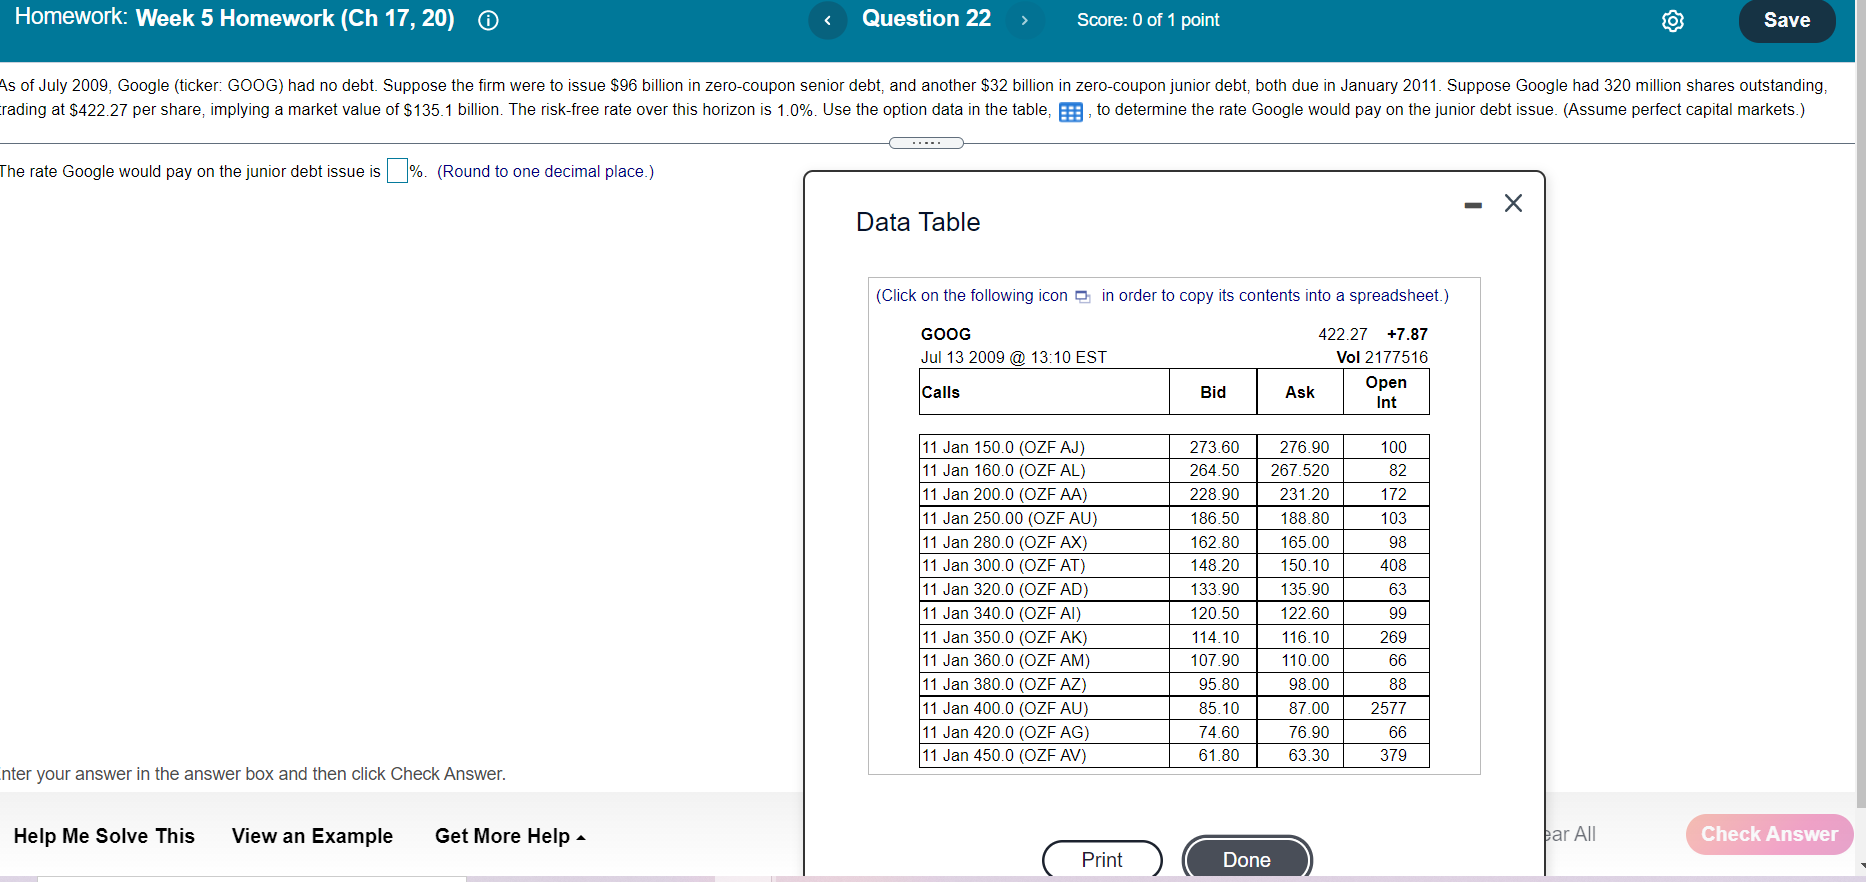
Task: Click the Check Answer button
Action: [1769, 834]
